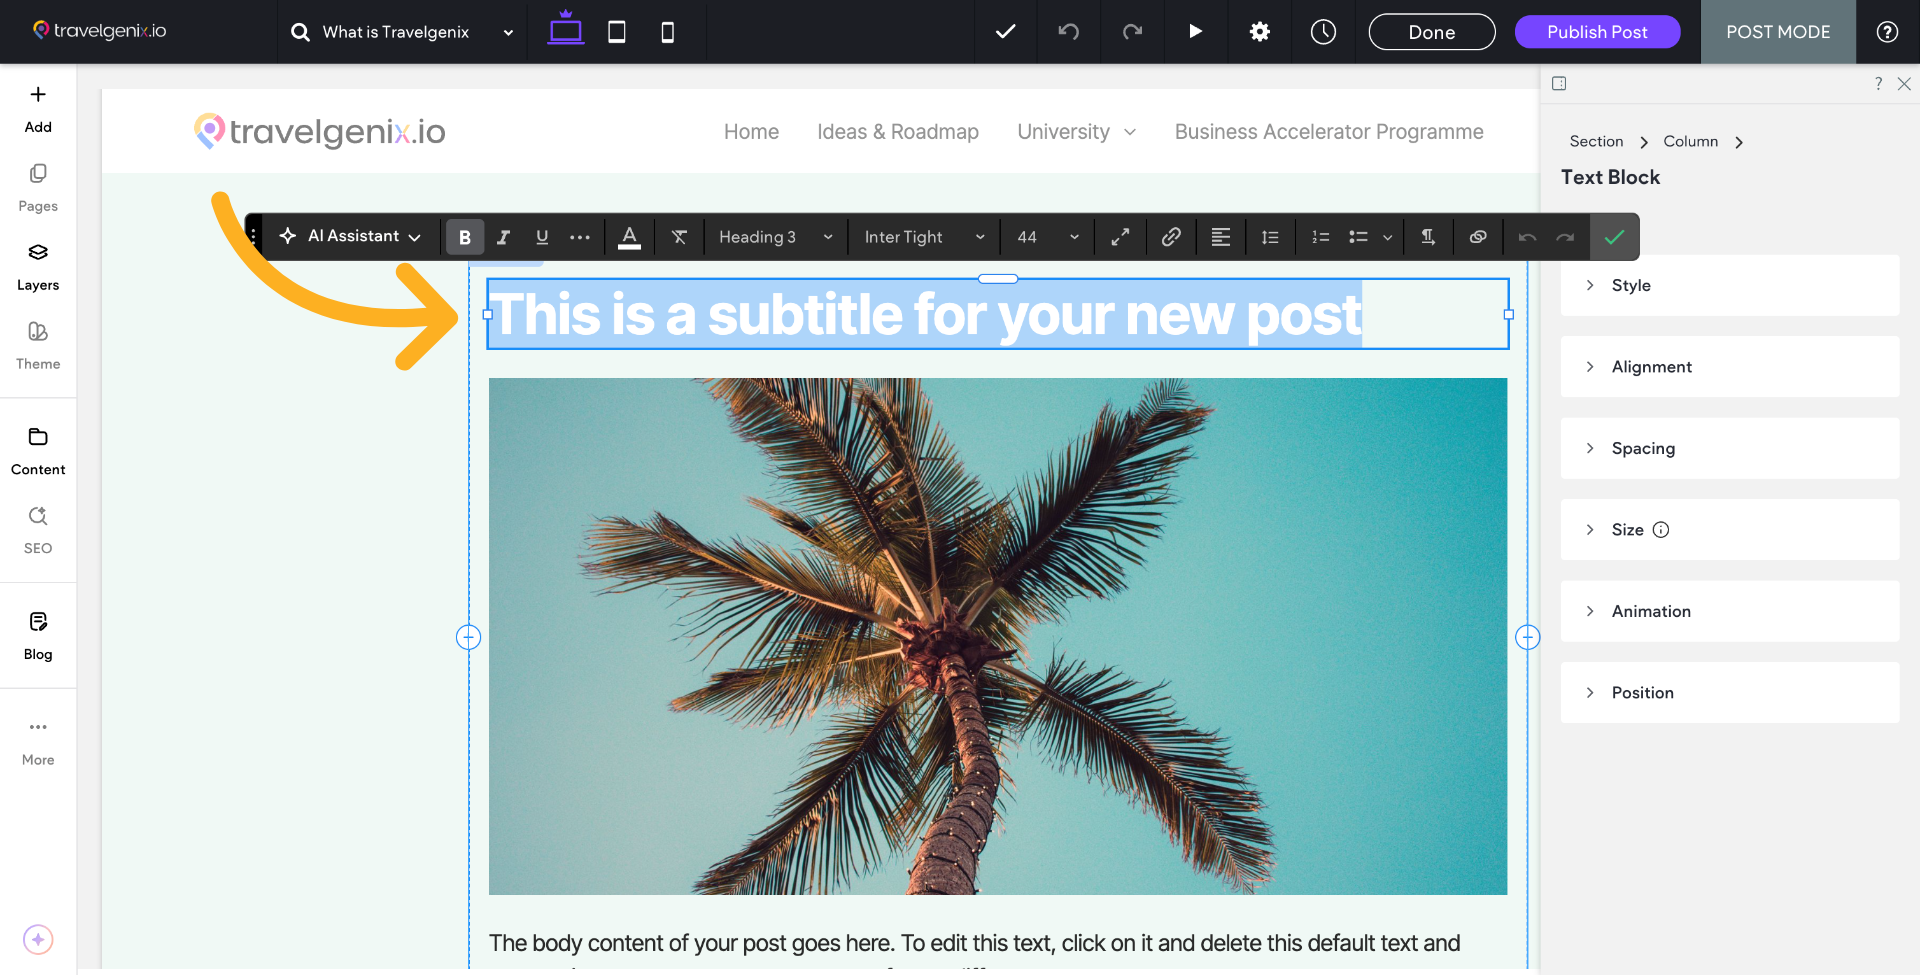Viewport: 1920px width, 975px height.
Task: Insert a link using the toolbar link icon
Action: [1170, 236]
